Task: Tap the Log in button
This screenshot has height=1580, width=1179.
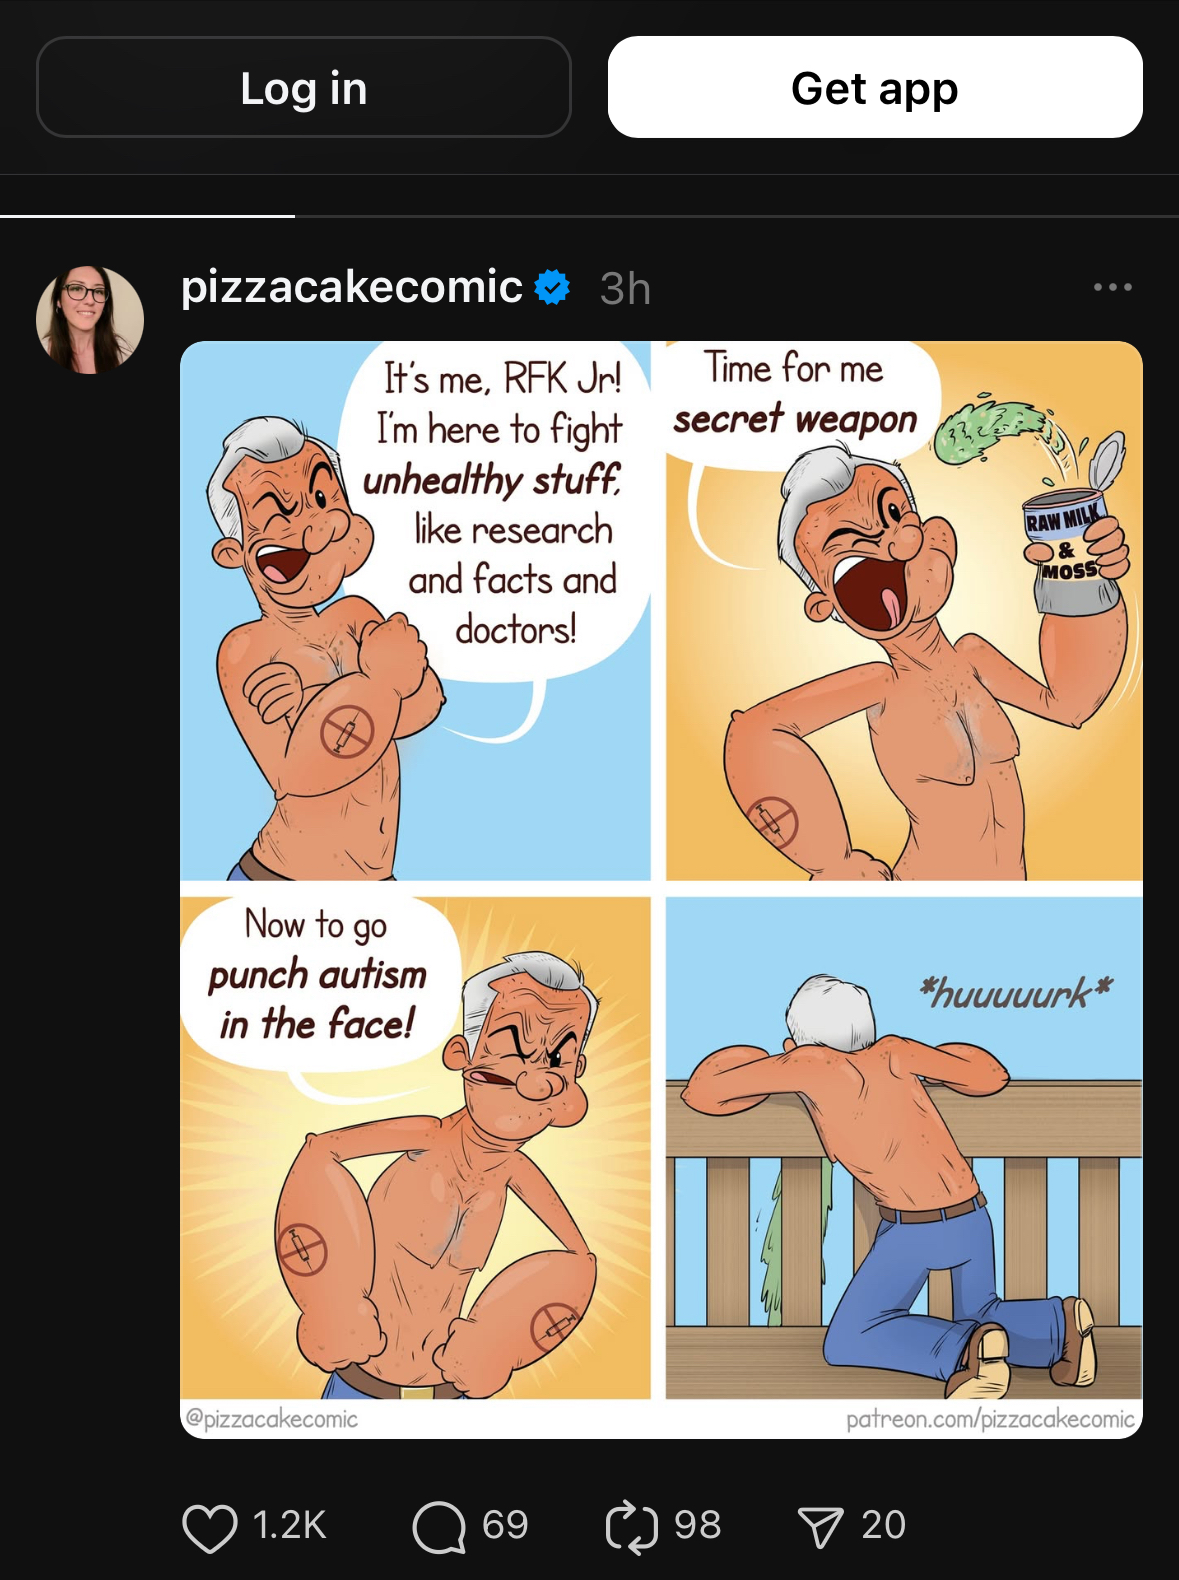Action: click(x=304, y=87)
